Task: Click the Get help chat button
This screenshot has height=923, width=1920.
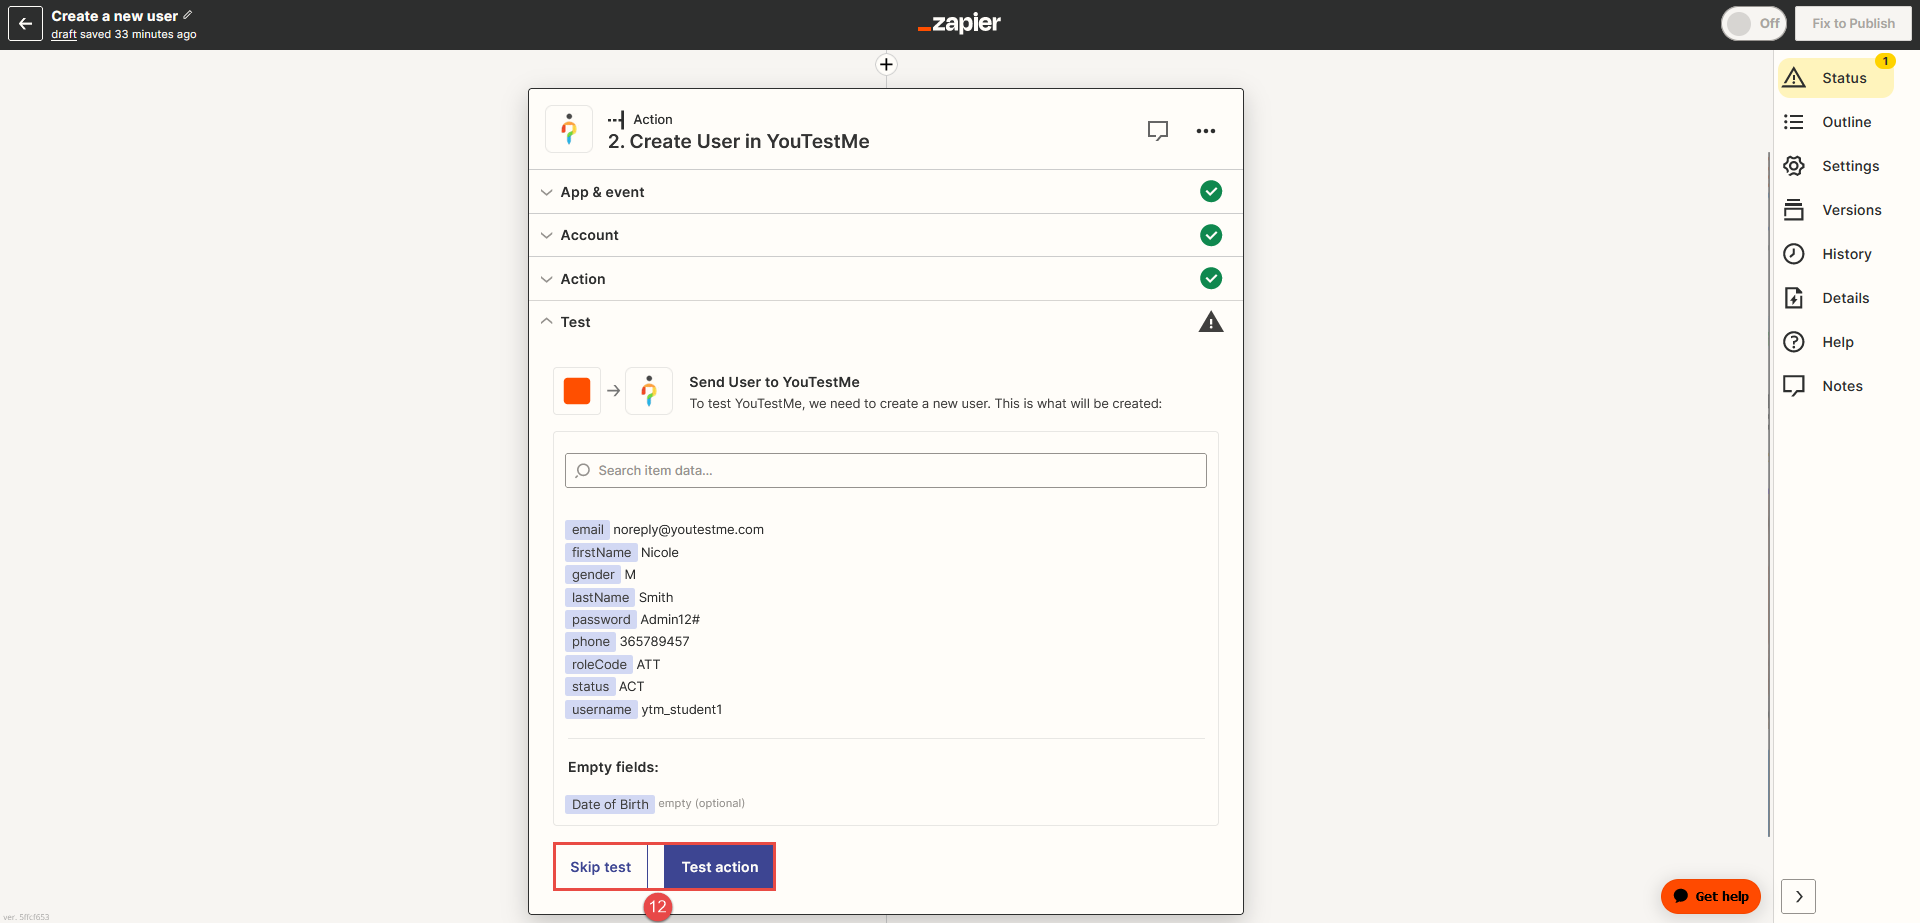Action: pos(1711,896)
